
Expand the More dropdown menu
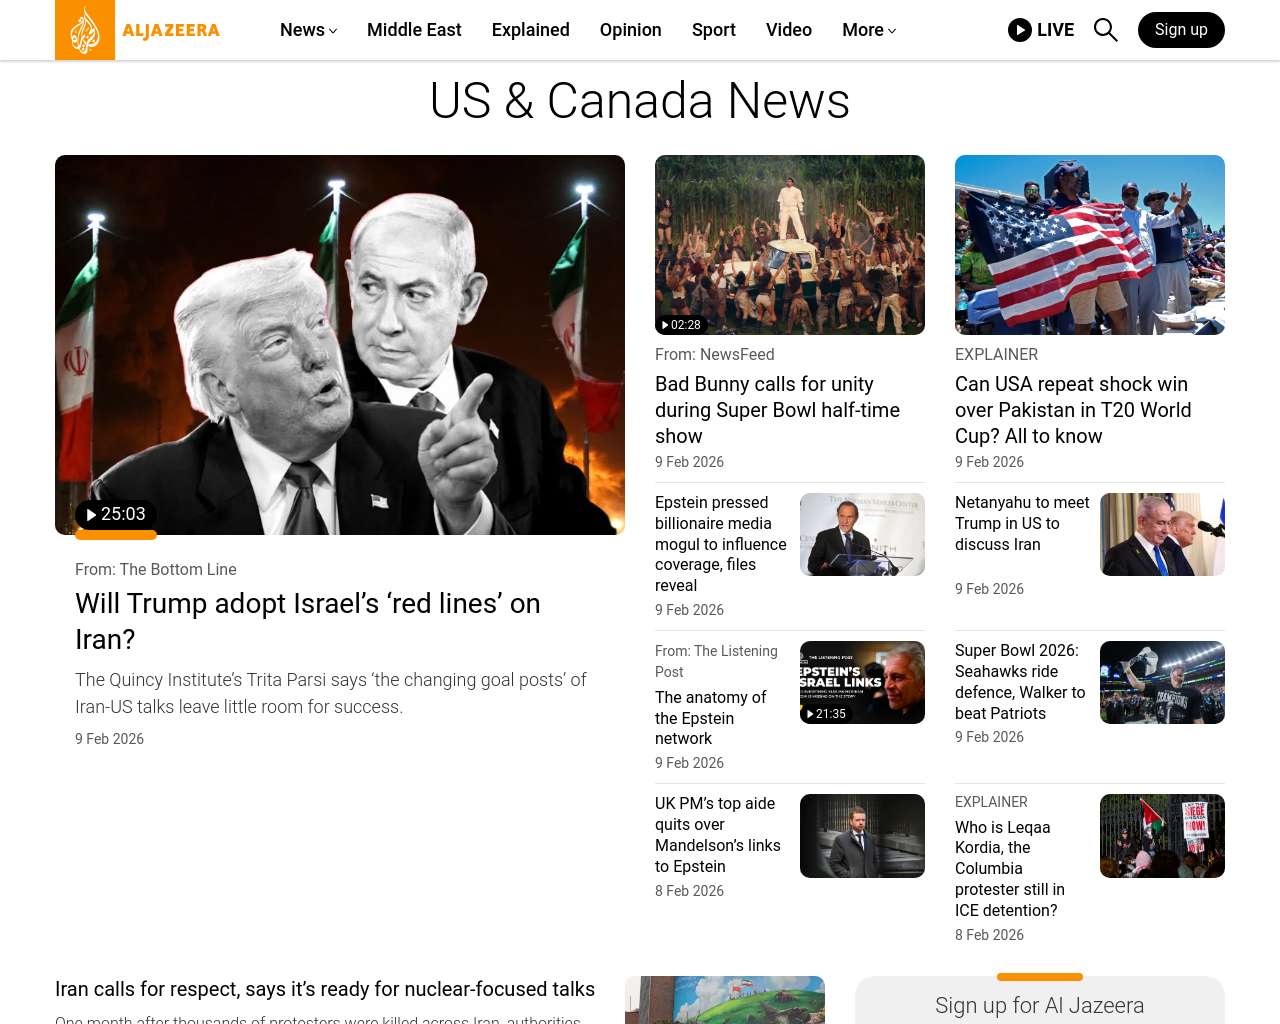pos(868,30)
